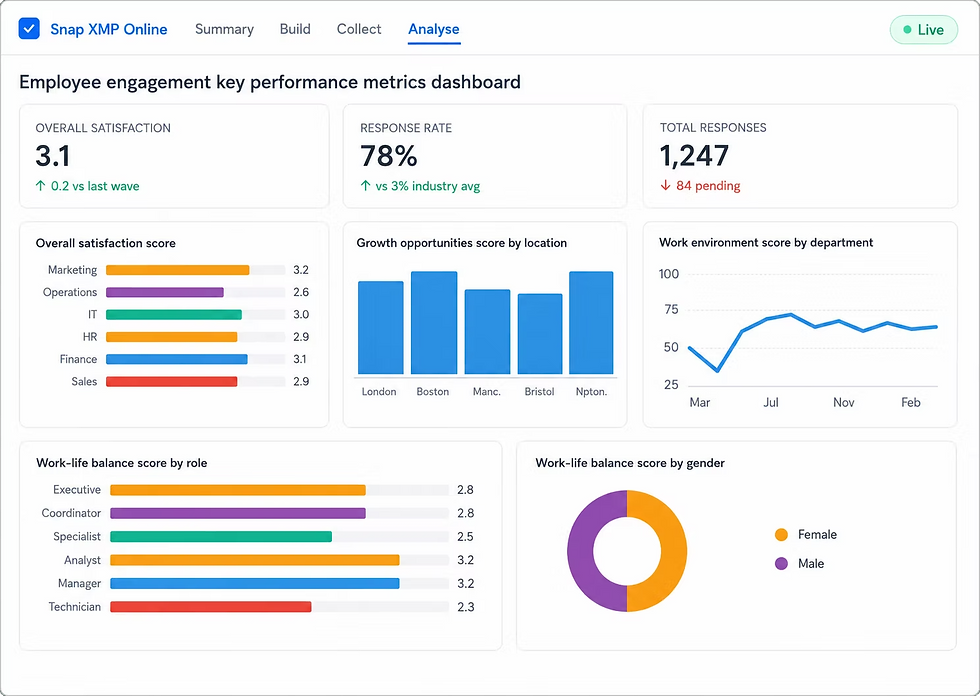Click the Finance satisfaction bar
Screen dimensions: 980x696
177,359
